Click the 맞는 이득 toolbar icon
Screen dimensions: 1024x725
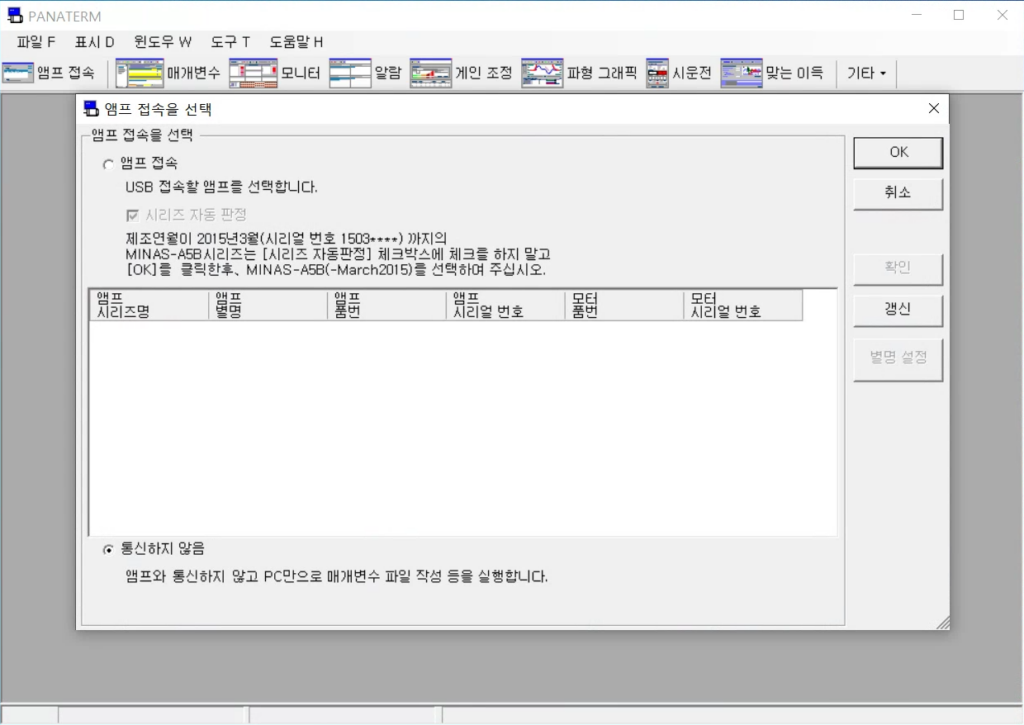coord(750,73)
